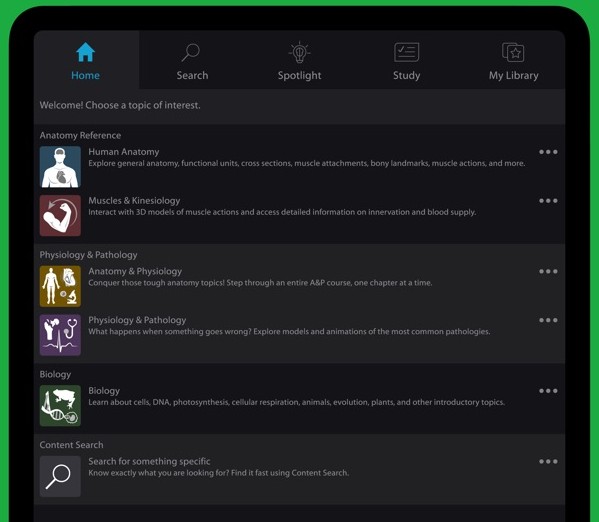Switch to the Study tab label

click(406, 76)
